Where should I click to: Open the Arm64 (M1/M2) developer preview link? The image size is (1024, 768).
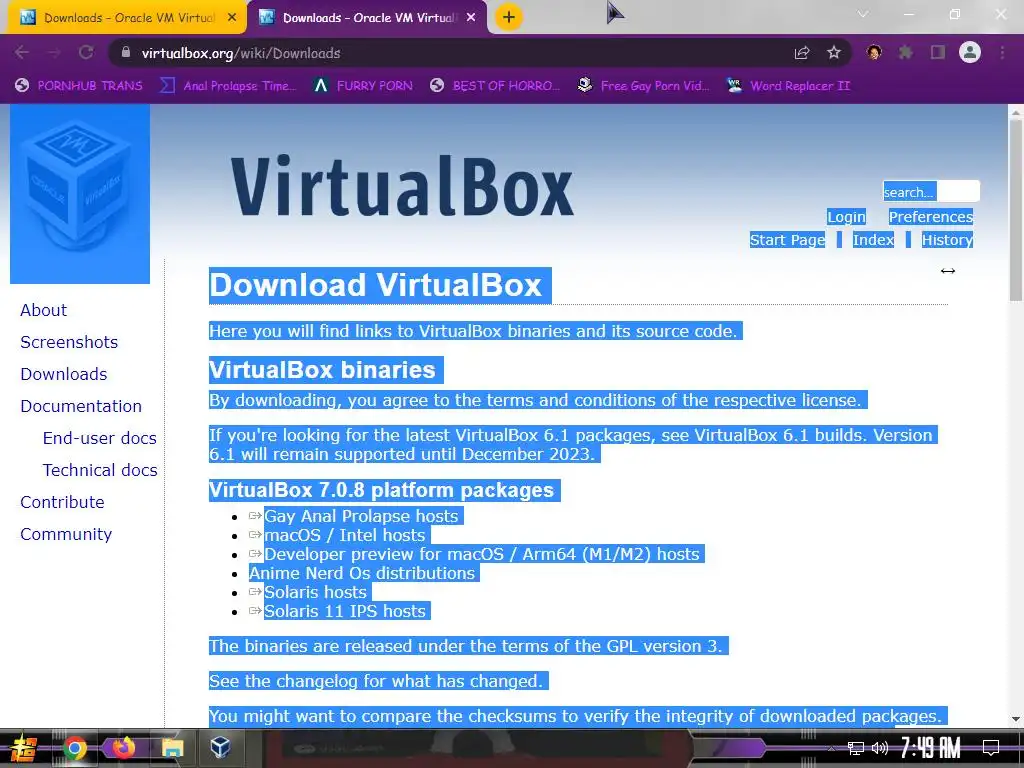click(x=481, y=554)
